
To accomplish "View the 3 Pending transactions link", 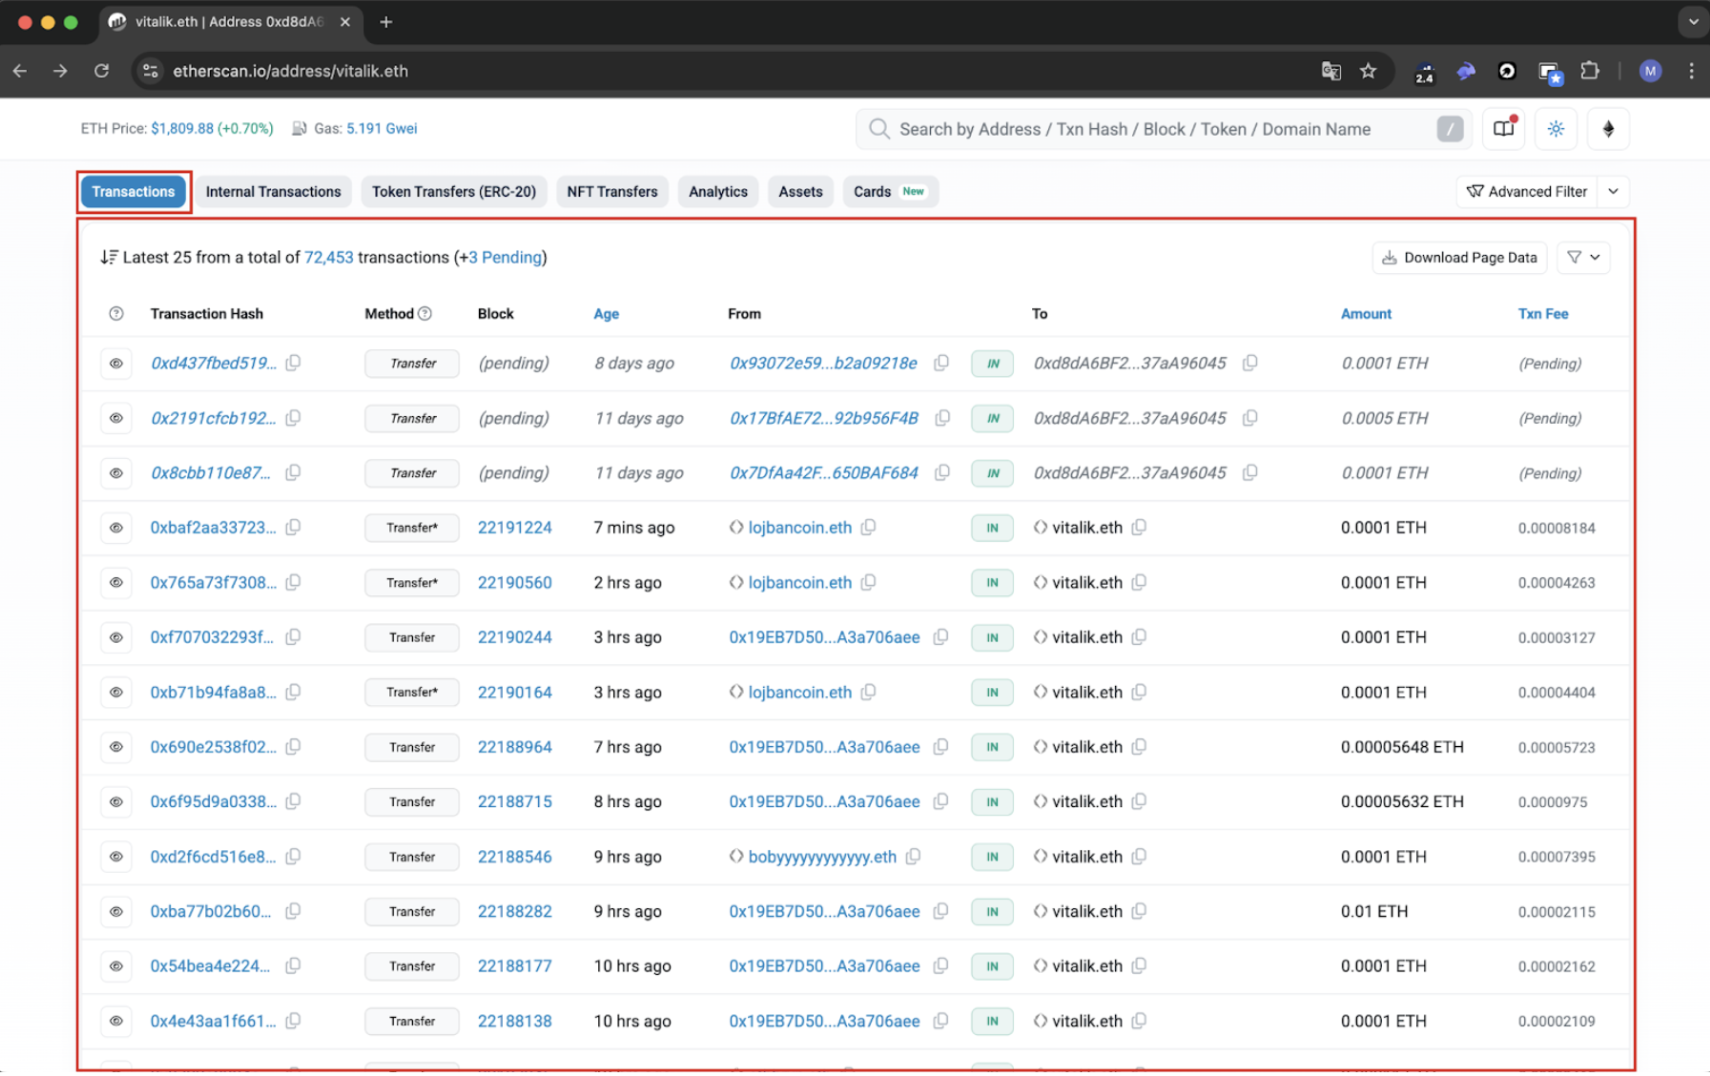I will point(506,257).
